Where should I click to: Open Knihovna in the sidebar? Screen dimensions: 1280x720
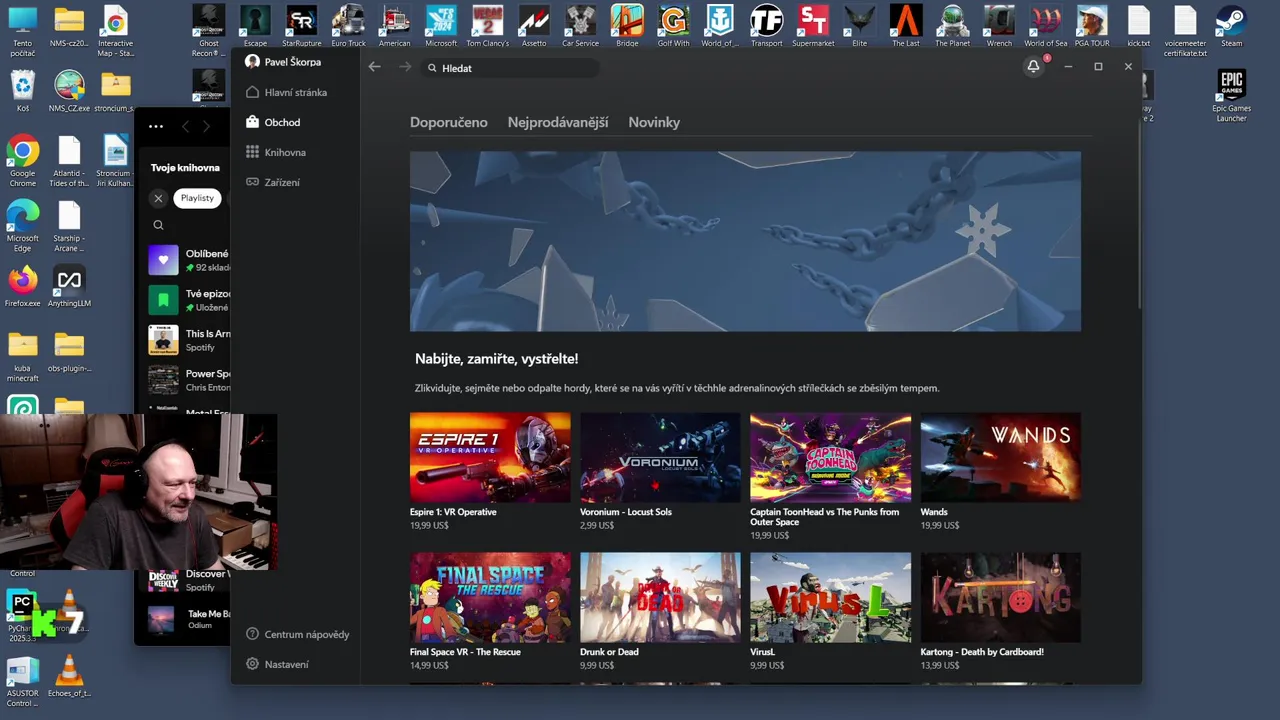click(x=276, y=152)
